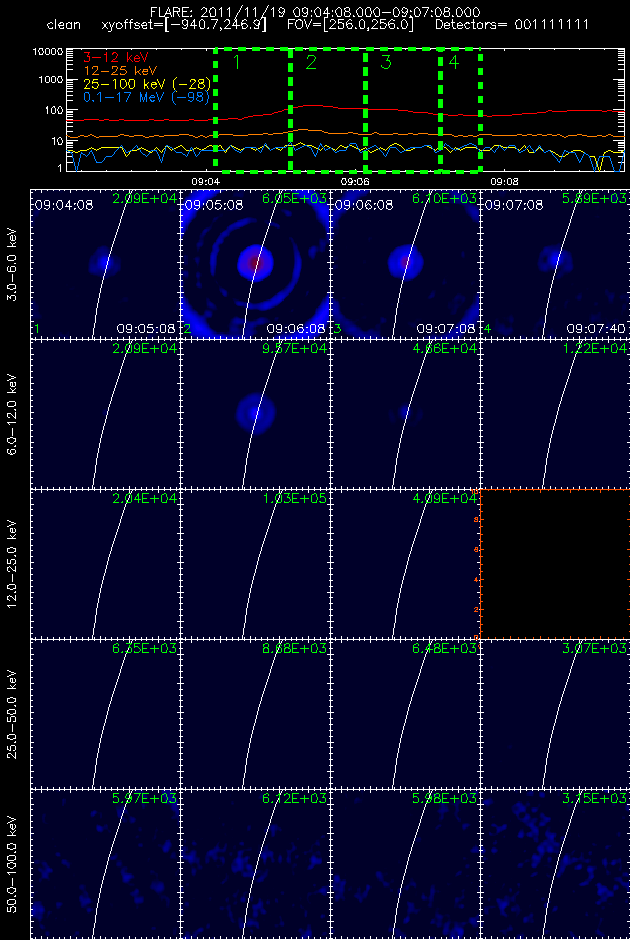Click the green 6.70E+03 value
The image size is (630, 940).
pos(444,198)
